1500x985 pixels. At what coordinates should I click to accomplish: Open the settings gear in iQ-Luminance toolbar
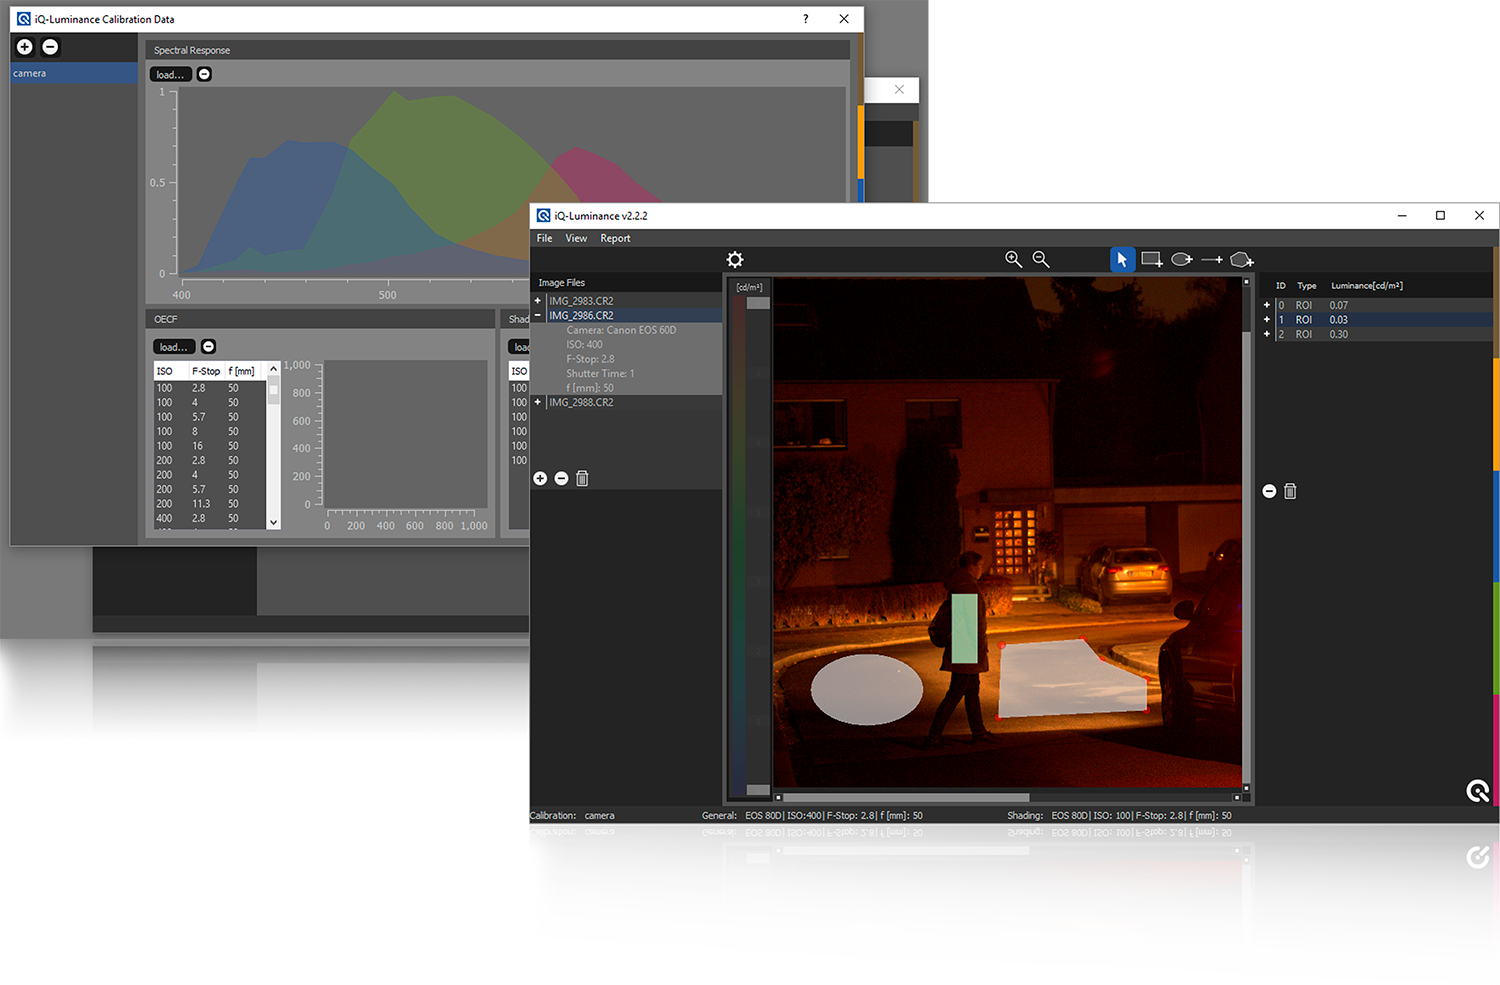click(735, 260)
